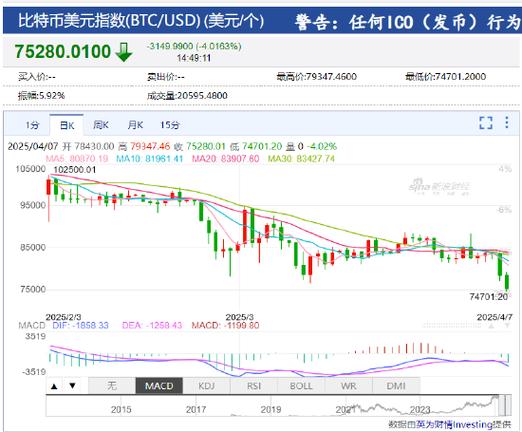522x432 pixels.
Task: Click the DIF value in MACD legend
Action: 80,325
